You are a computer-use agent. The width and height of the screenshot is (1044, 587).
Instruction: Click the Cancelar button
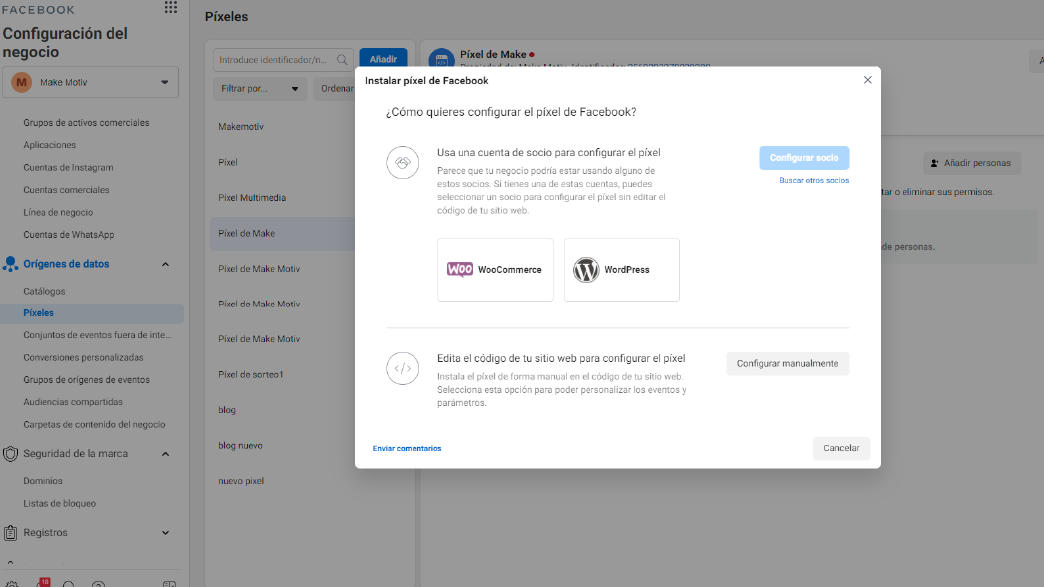click(841, 448)
